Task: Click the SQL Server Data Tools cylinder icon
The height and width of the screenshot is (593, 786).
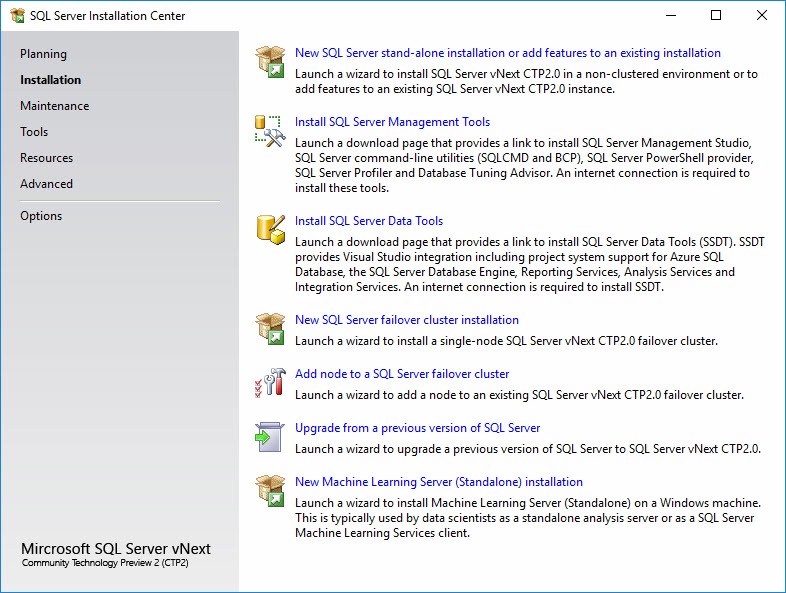Action: point(271,230)
